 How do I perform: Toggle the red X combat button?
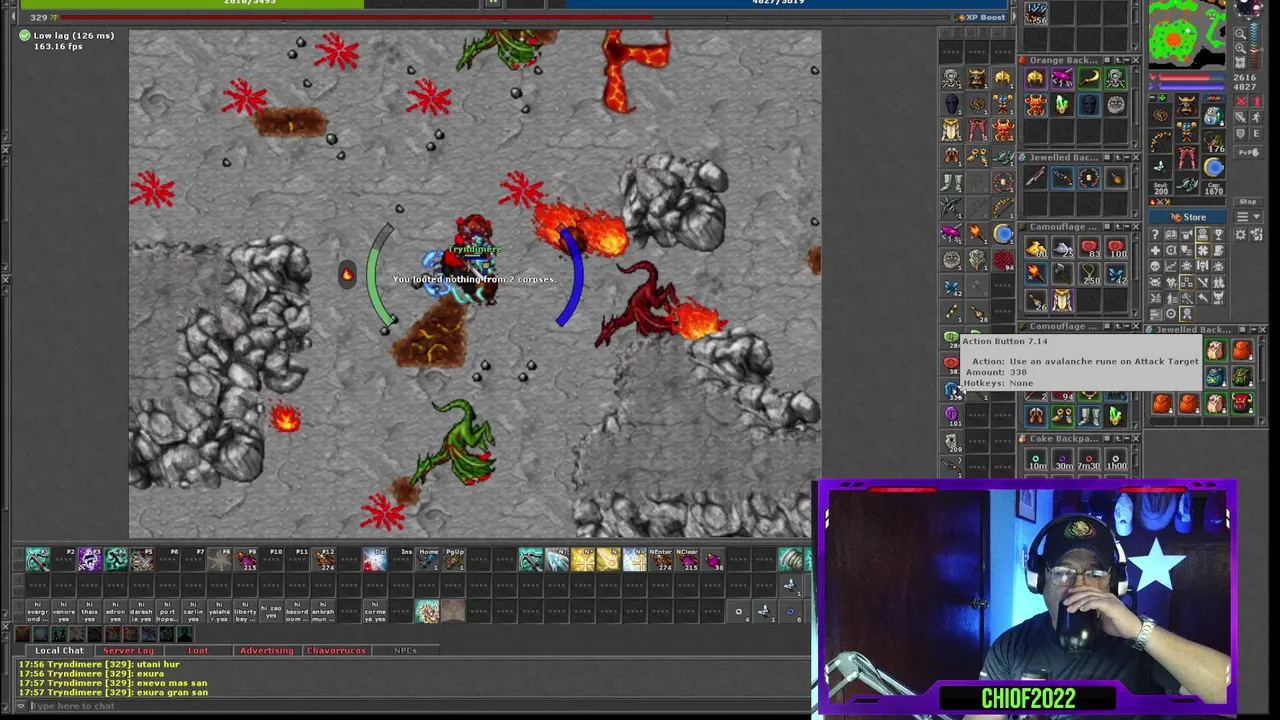[x=1241, y=101]
